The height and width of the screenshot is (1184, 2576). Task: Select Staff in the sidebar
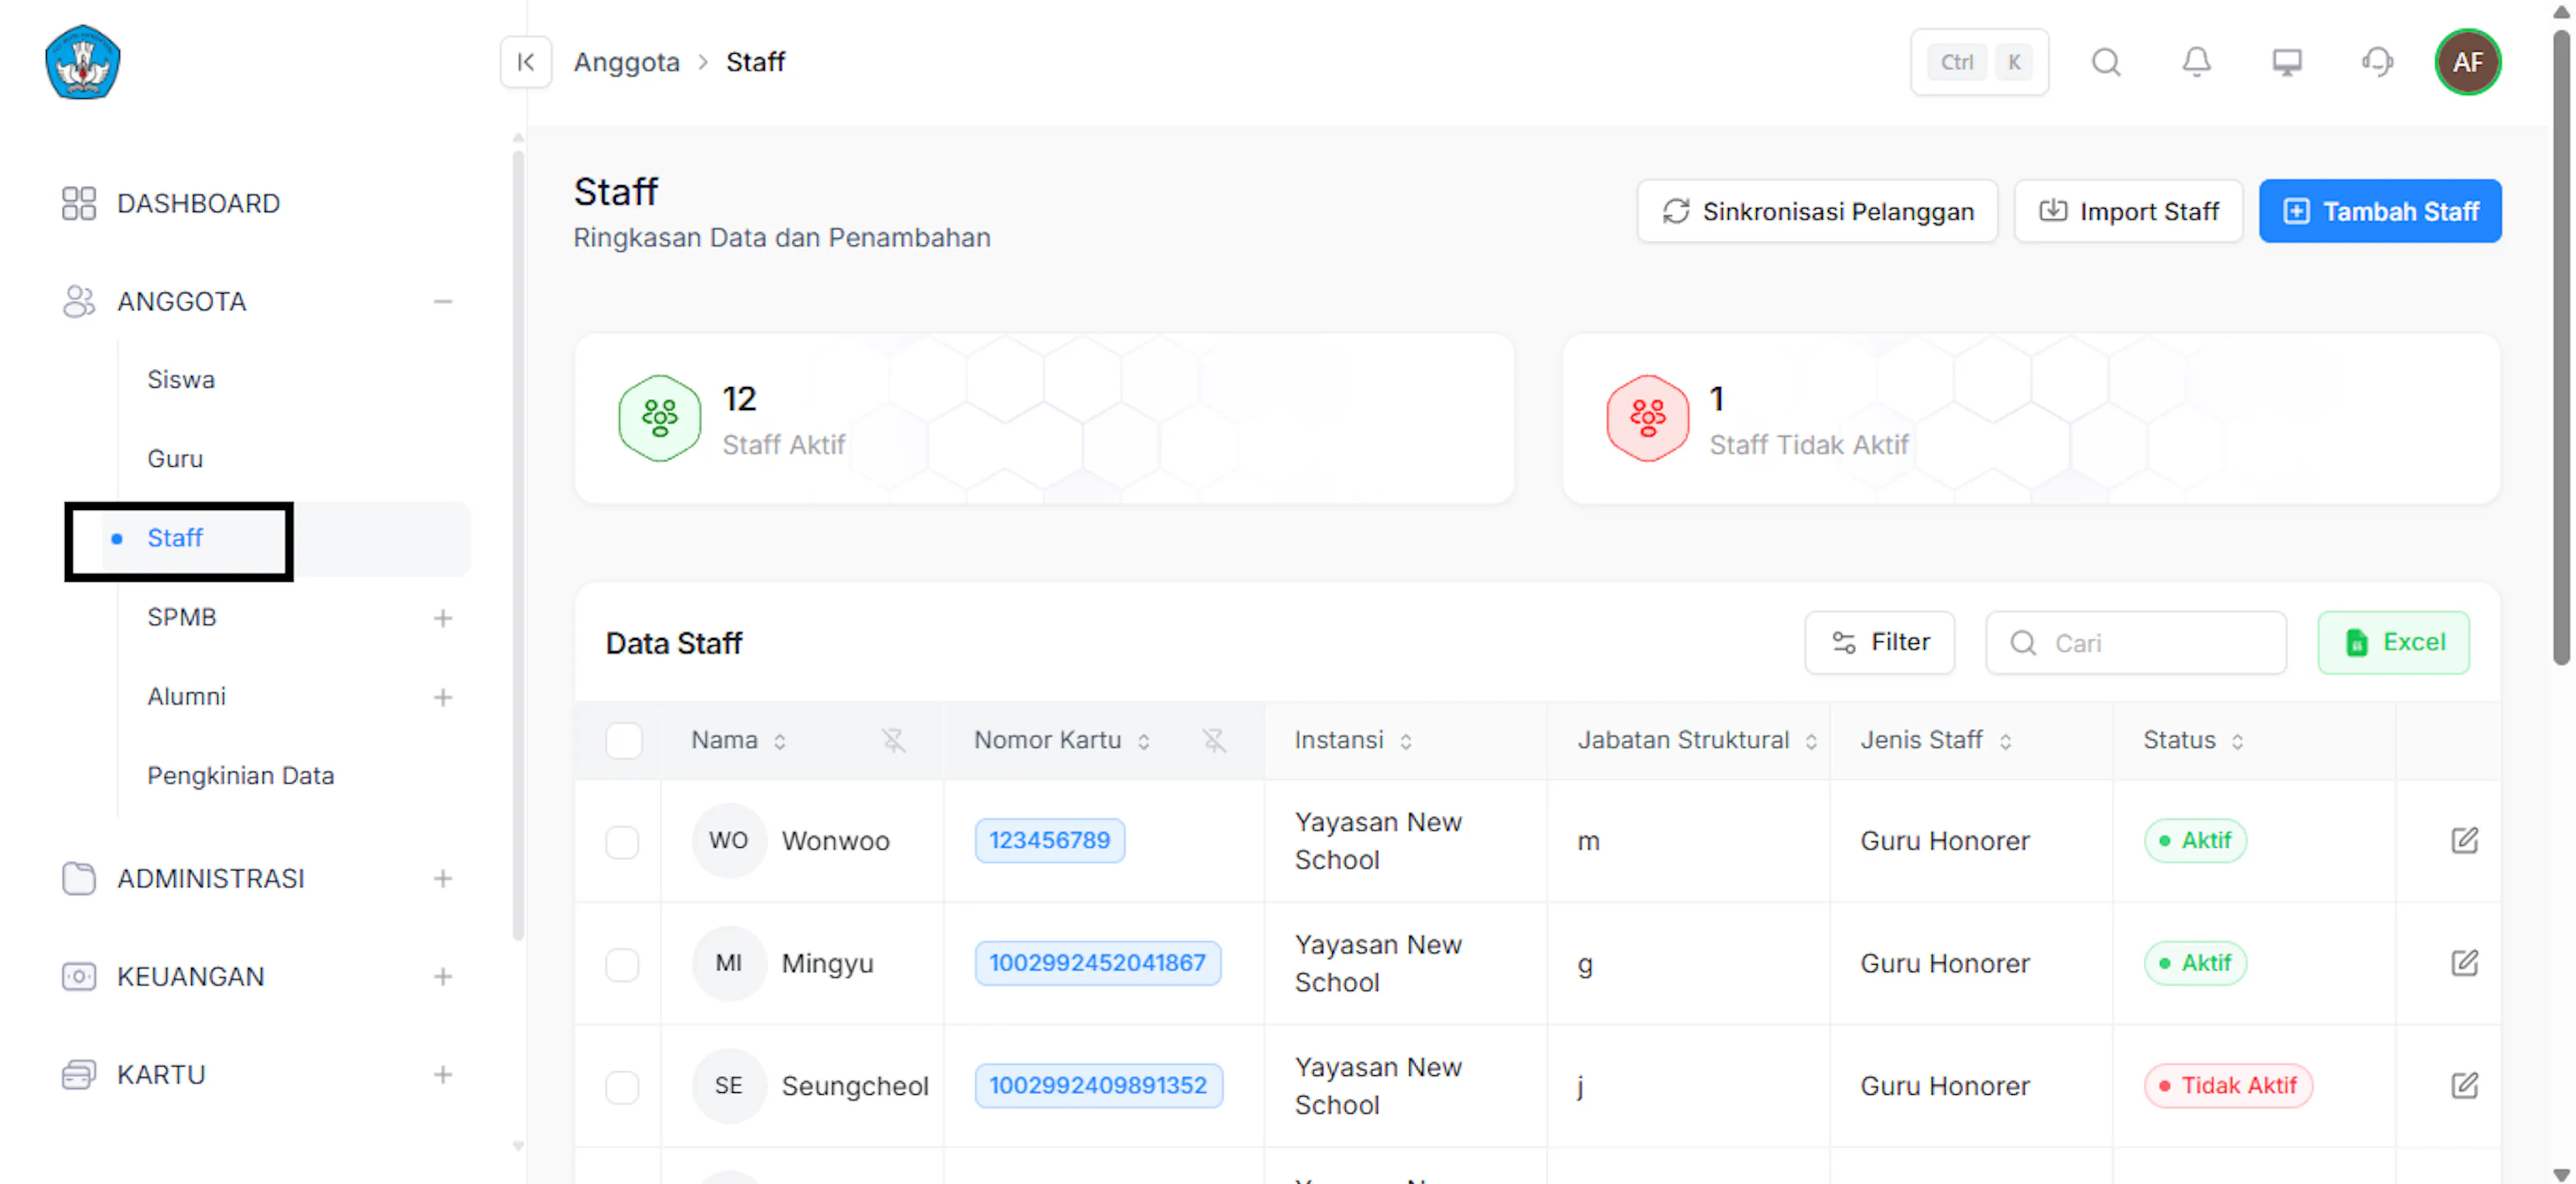click(x=175, y=538)
